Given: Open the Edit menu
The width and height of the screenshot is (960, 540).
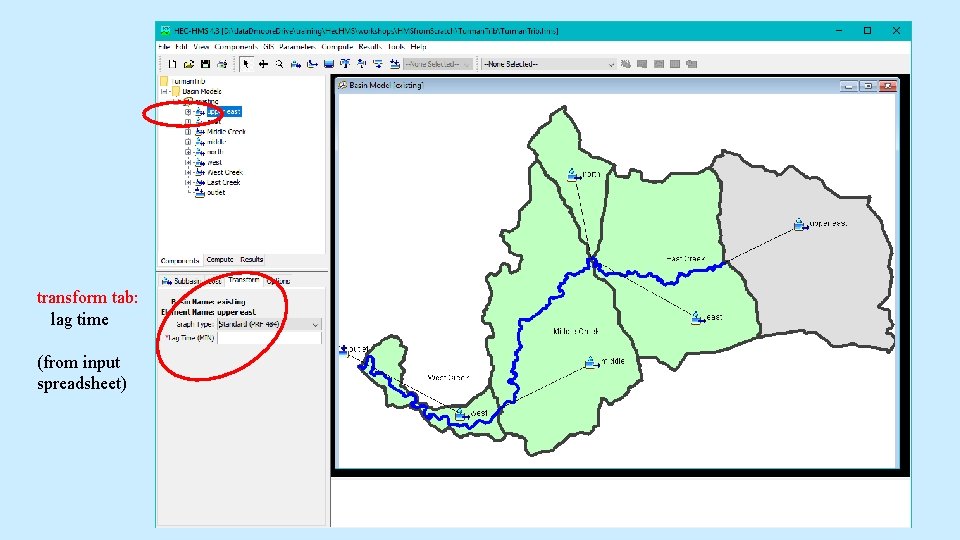Looking at the screenshot, I should [x=181, y=47].
